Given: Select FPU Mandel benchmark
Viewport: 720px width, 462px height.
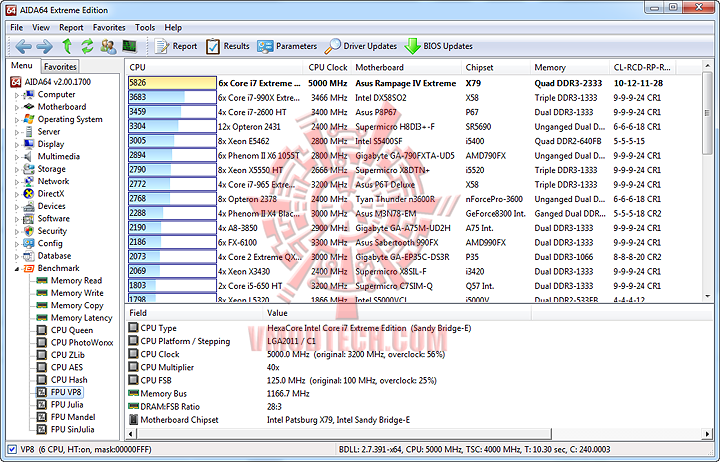Looking at the screenshot, I should (73, 417).
